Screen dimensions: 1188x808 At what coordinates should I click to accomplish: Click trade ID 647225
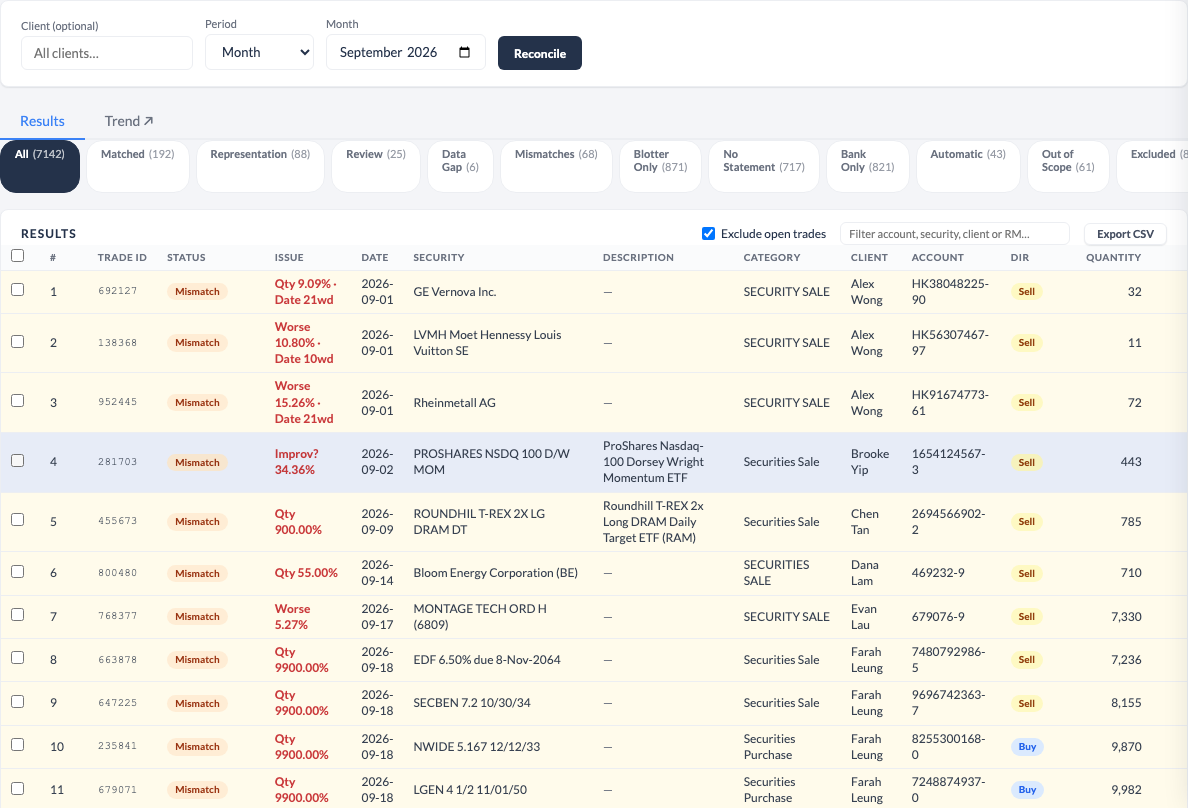coord(117,703)
